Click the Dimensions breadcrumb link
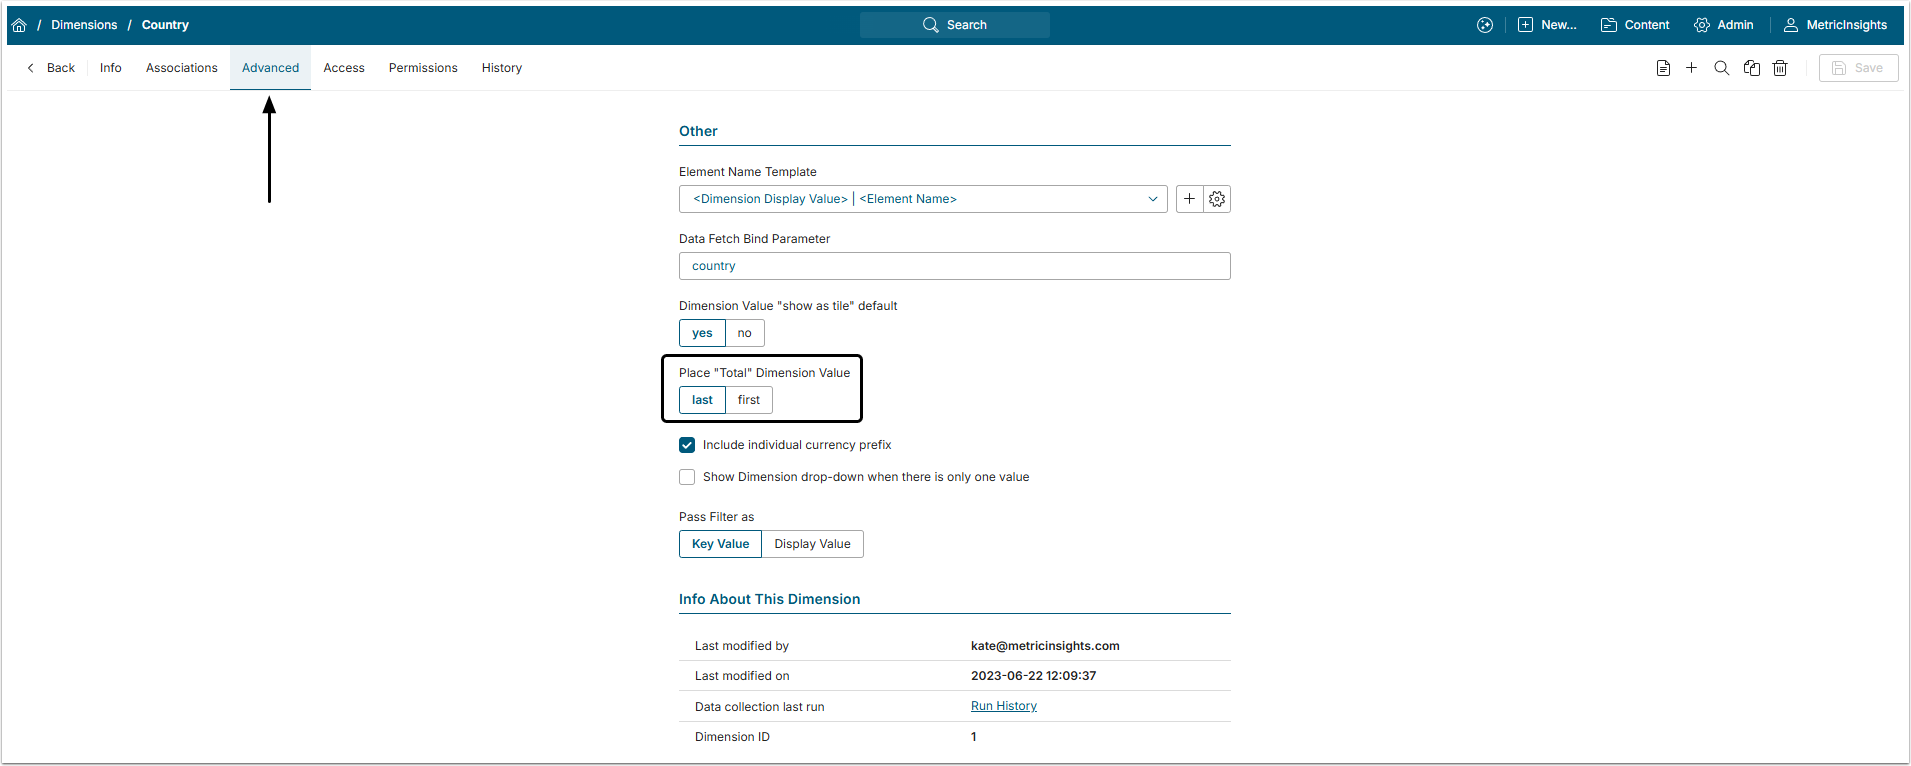 (84, 25)
